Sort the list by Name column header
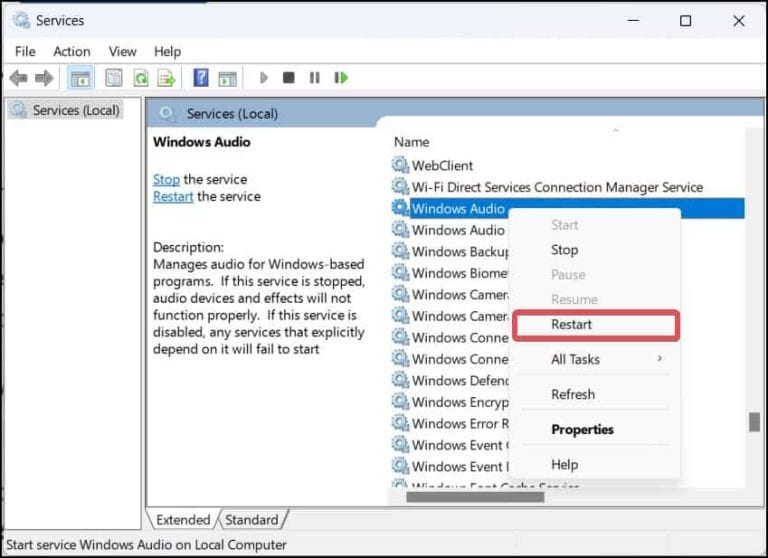768x558 pixels. [x=411, y=142]
